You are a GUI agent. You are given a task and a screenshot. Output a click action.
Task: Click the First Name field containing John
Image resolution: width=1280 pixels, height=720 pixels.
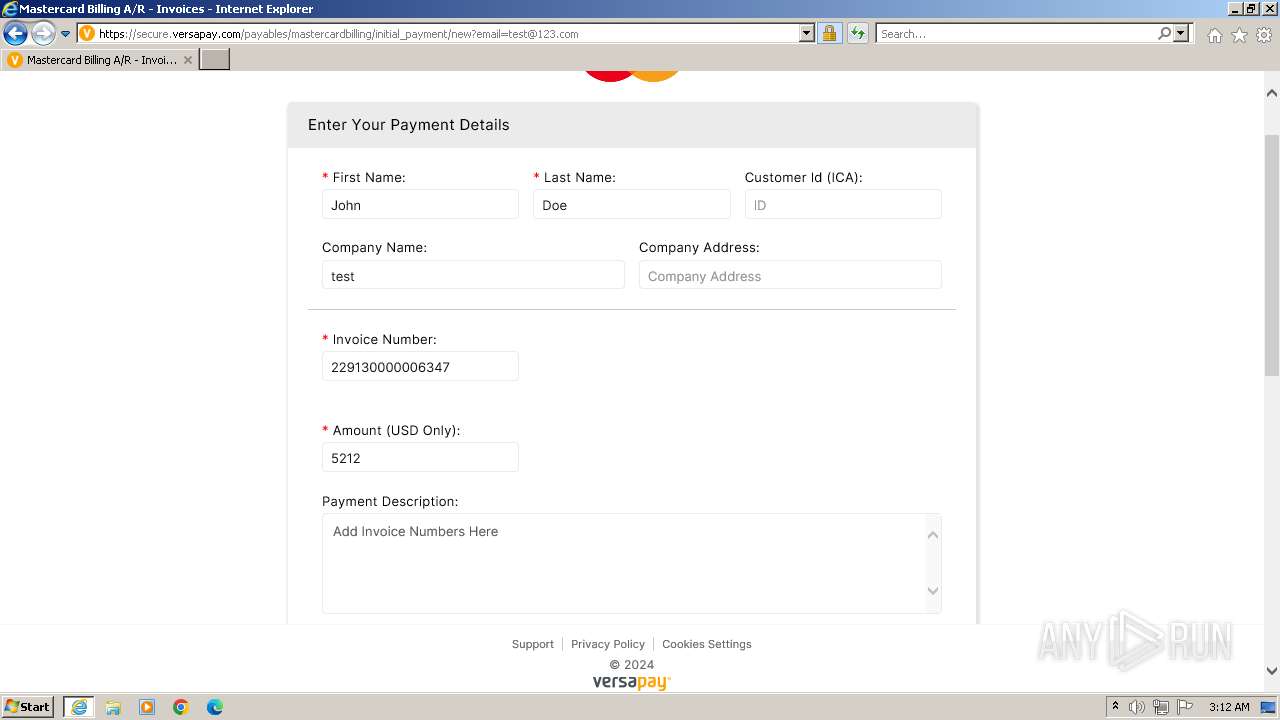[x=420, y=204]
